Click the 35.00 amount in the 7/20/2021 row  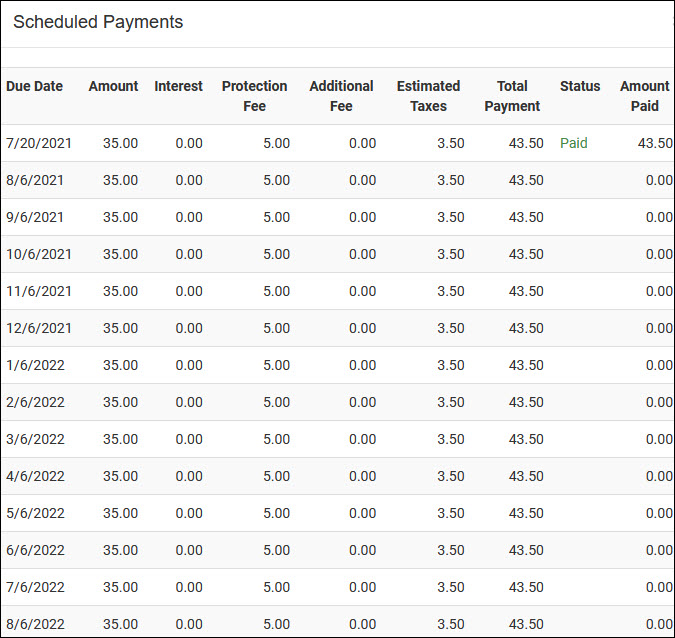coord(121,143)
